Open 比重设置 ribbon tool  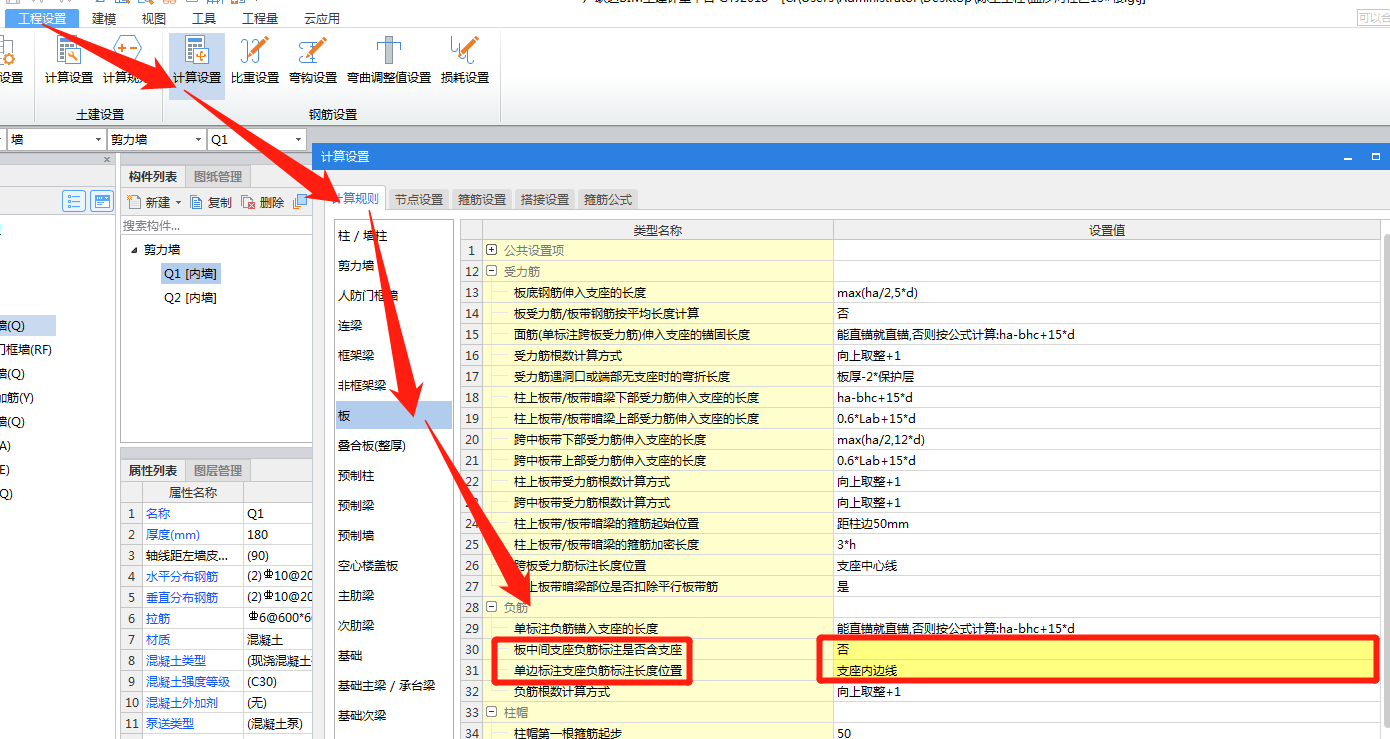(255, 61)
